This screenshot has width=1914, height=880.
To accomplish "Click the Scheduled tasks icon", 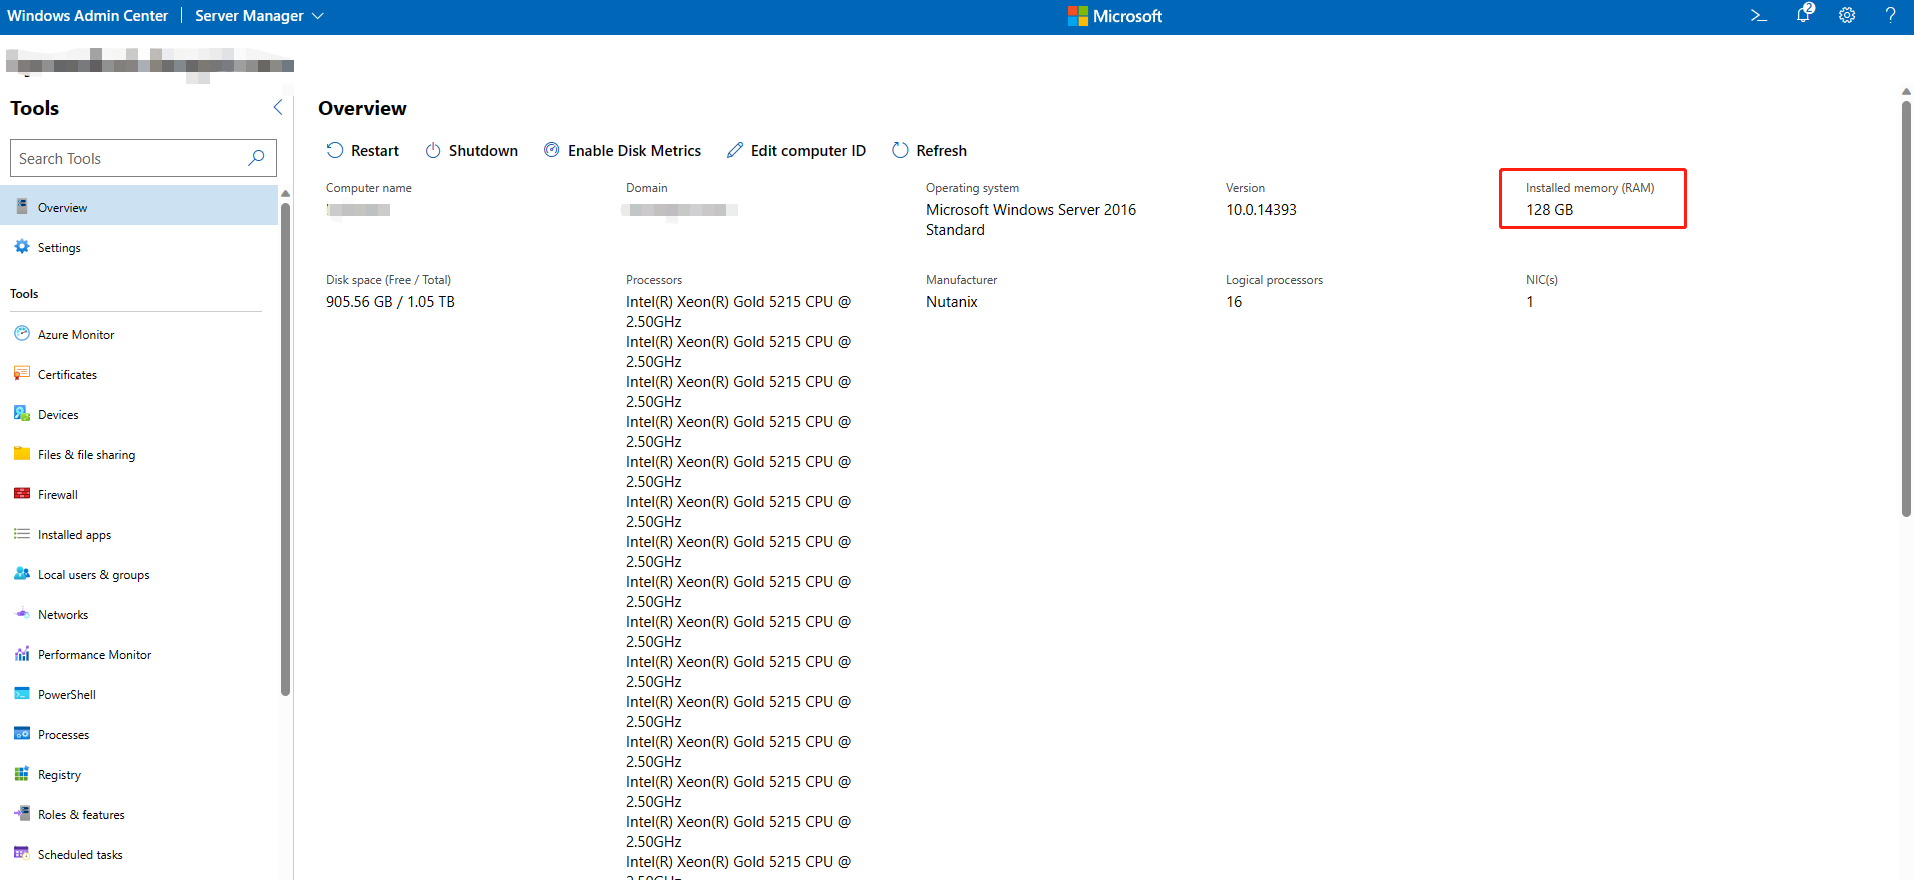I will [x=22, y=854].
